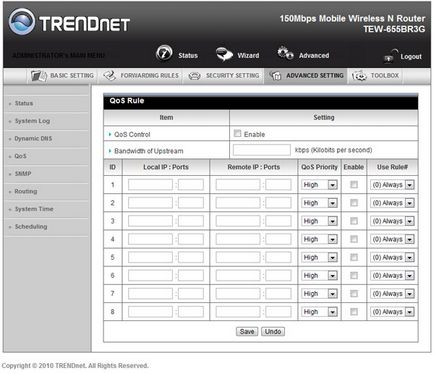Viewport: 434px width, 374px height.
Task: Open Dynamic DNS in sidebar
Action: [33, 139]
